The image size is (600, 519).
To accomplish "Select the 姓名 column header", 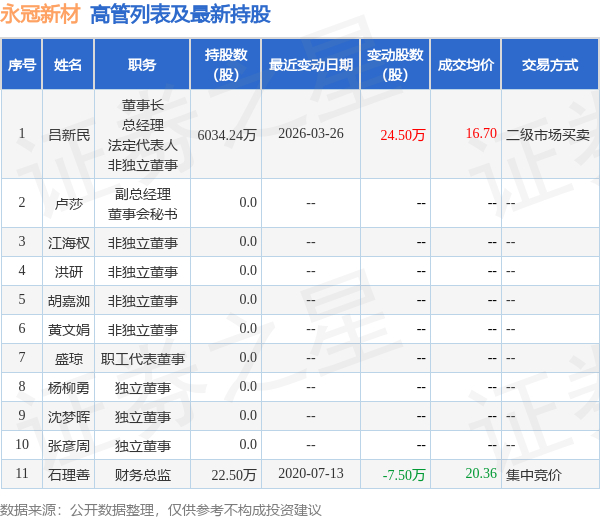I will [68, 64].
